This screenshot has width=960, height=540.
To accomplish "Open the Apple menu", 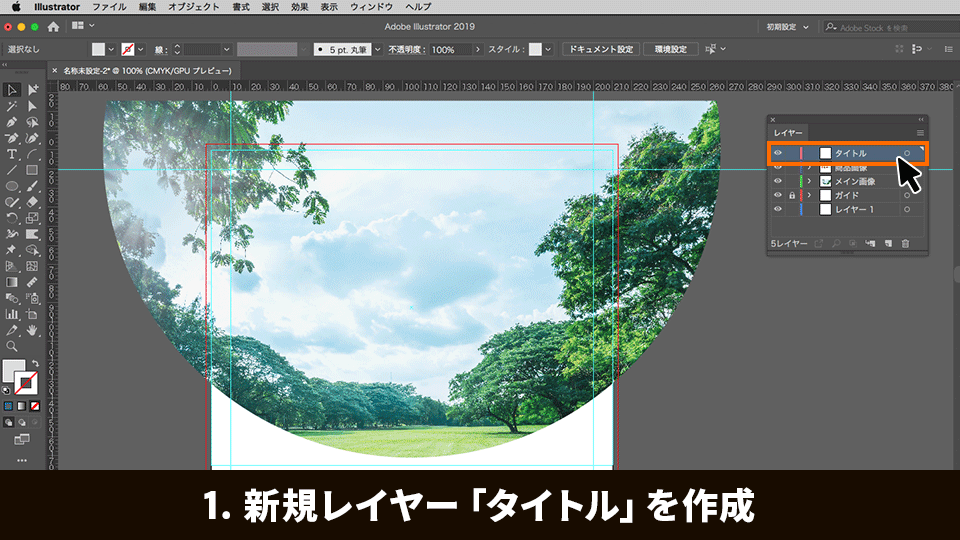I will coord(17,7).
